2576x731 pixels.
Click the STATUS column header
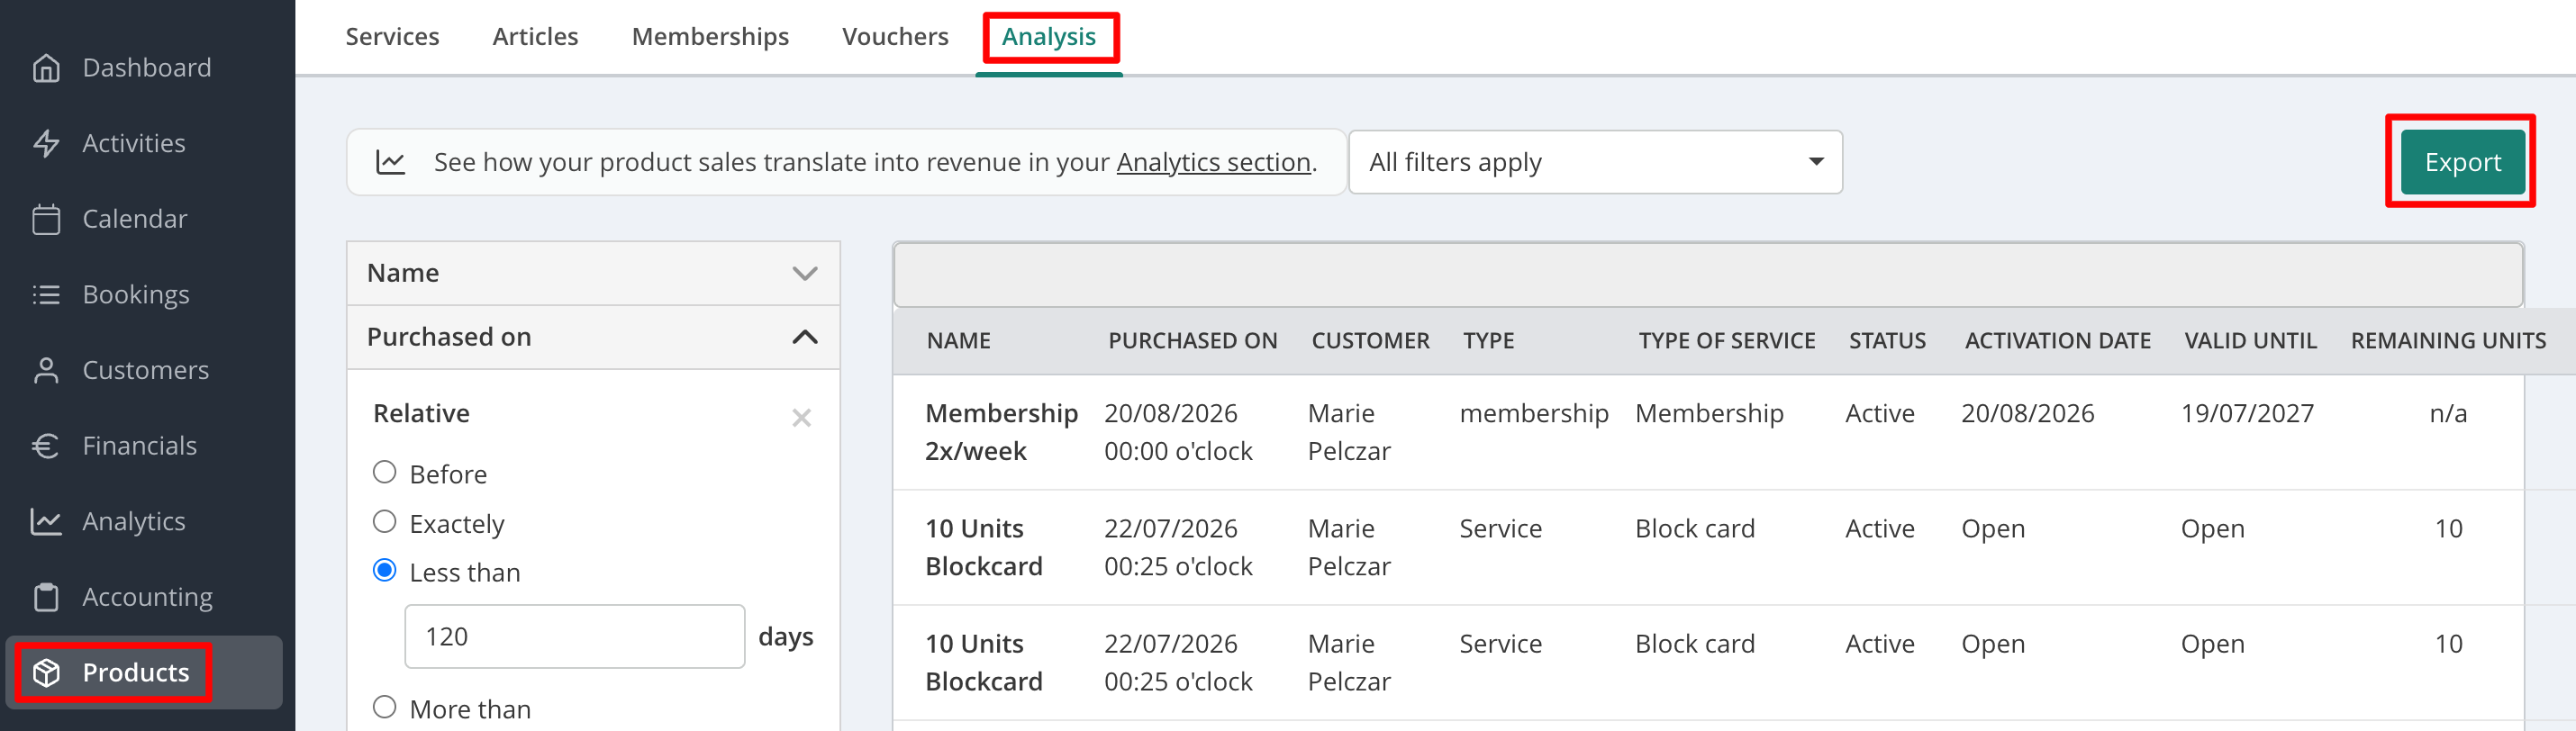pyautogui.click(x=1887, y=341)
